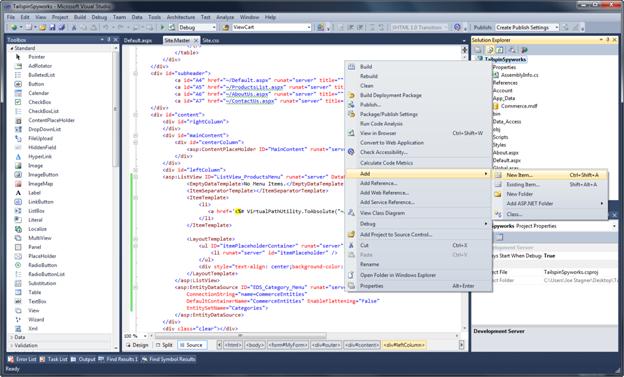Open the Analyze menu
This screenshot has height=377, width=624.
tap(225, 17)
